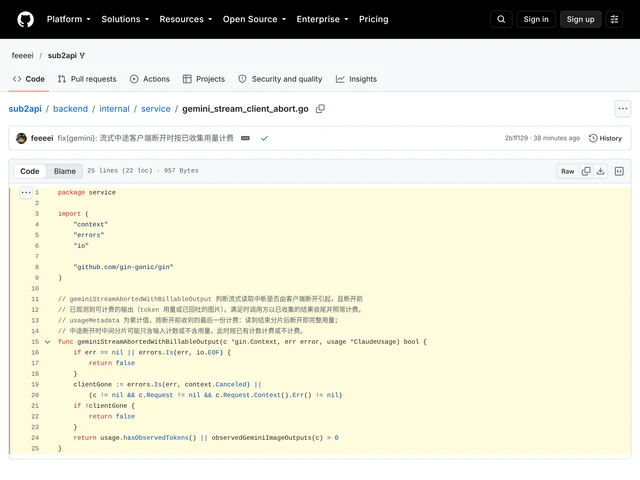This screenshot has height=480, width=640.
Task: Expand the Platform menu
Action: point(69,19)
